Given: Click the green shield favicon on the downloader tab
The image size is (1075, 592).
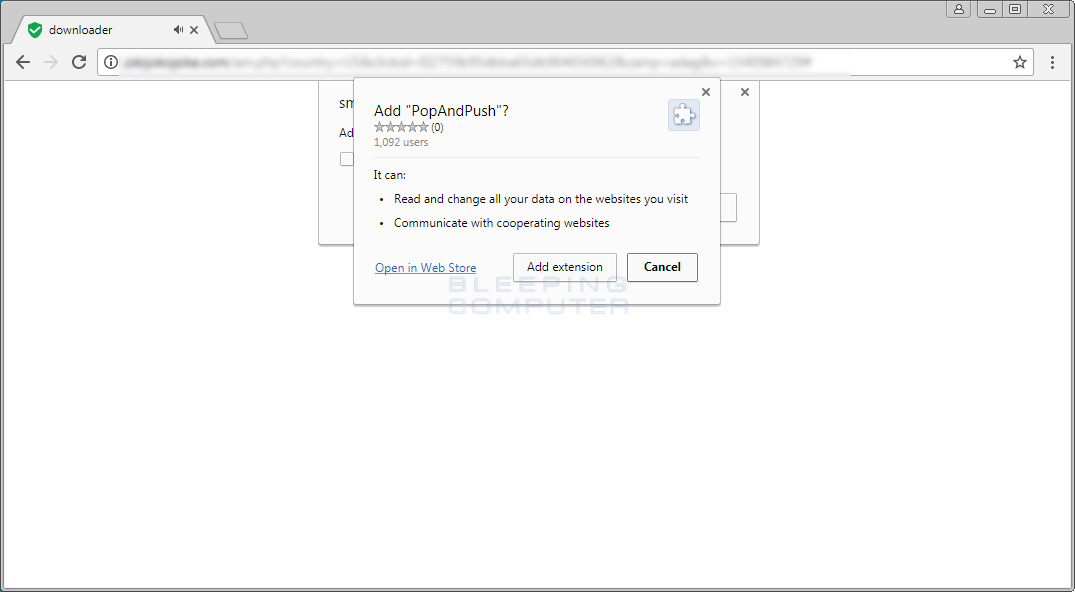Looking at the screenshot, I should click(x=34, y=29).
